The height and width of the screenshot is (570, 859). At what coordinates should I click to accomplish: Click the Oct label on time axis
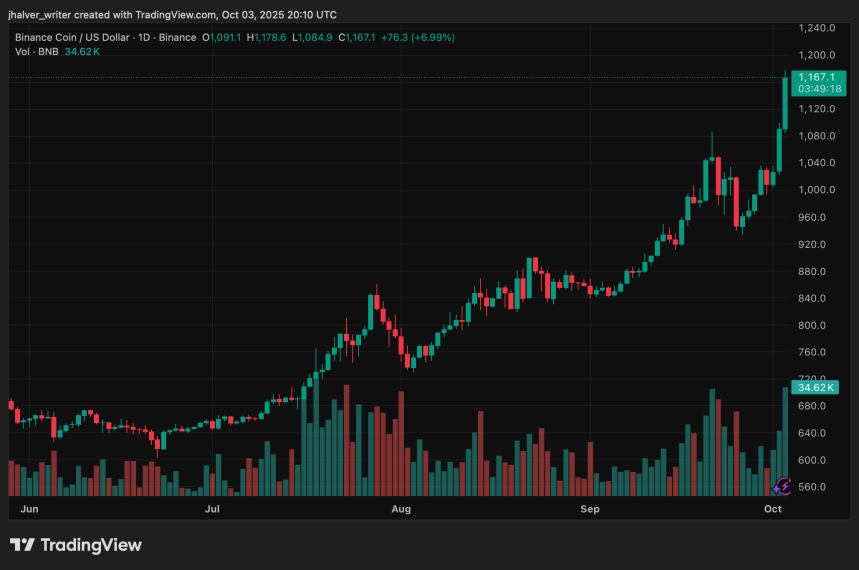(773, 509)
